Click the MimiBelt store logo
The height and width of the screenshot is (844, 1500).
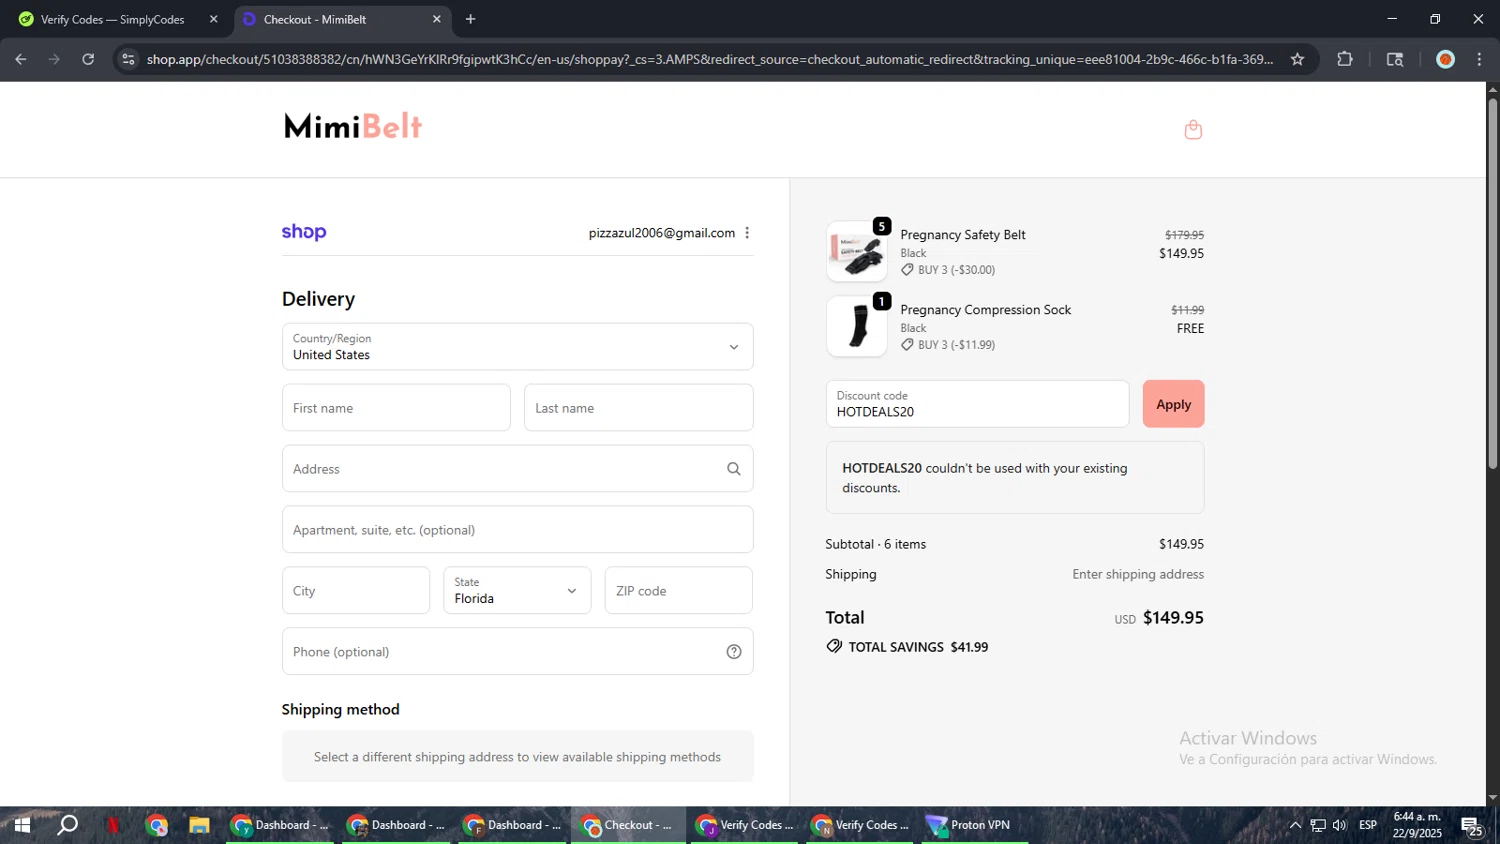pos(353,126)
